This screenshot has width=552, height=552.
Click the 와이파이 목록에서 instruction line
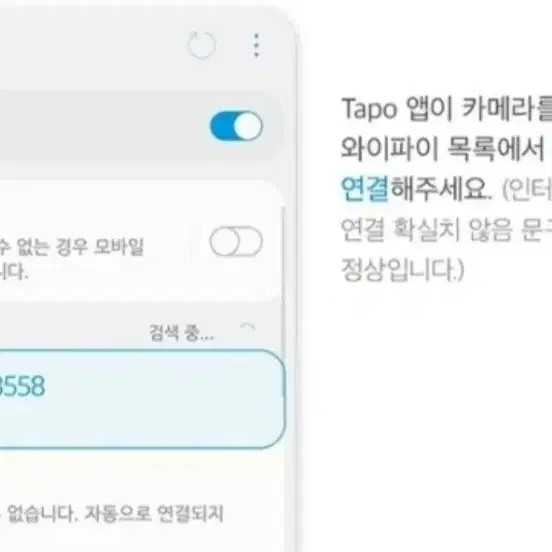click(443, 148)
